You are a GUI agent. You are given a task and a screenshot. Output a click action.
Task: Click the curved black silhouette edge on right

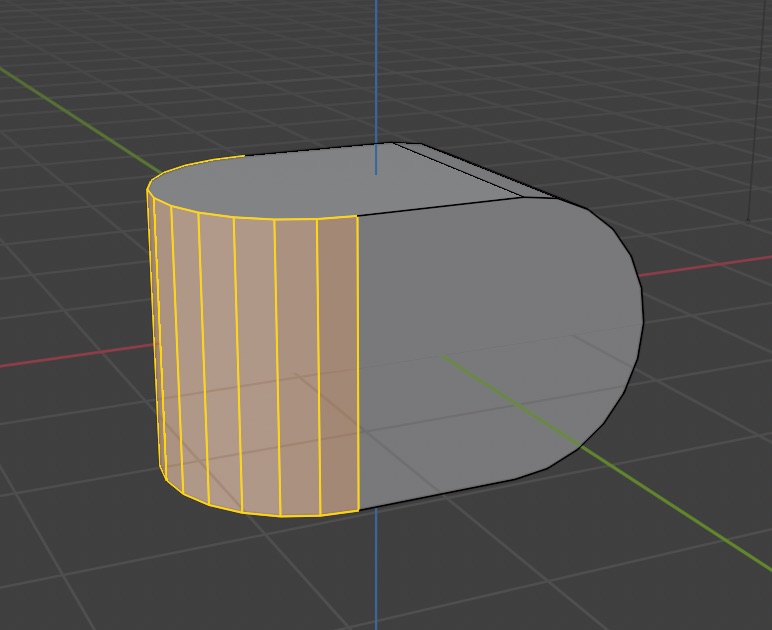point(640,320)
